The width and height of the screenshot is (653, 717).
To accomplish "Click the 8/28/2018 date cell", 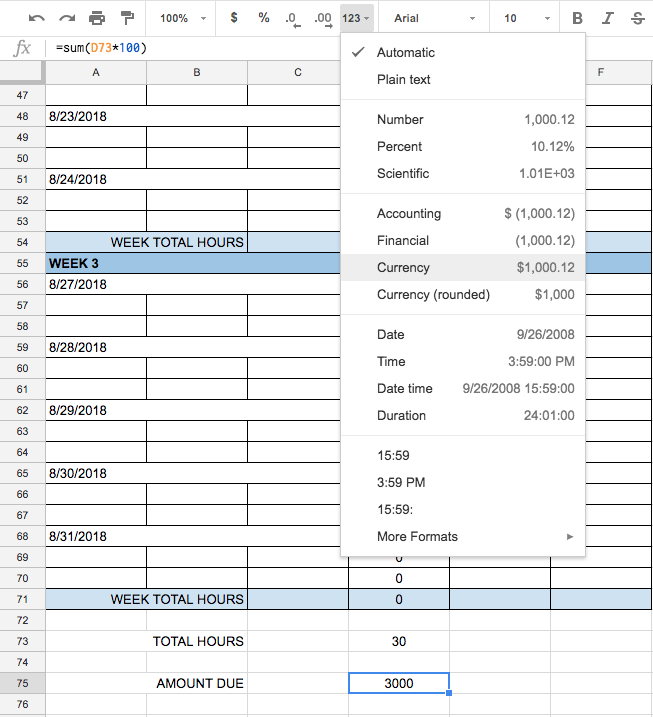I will (x=193, y=348).
